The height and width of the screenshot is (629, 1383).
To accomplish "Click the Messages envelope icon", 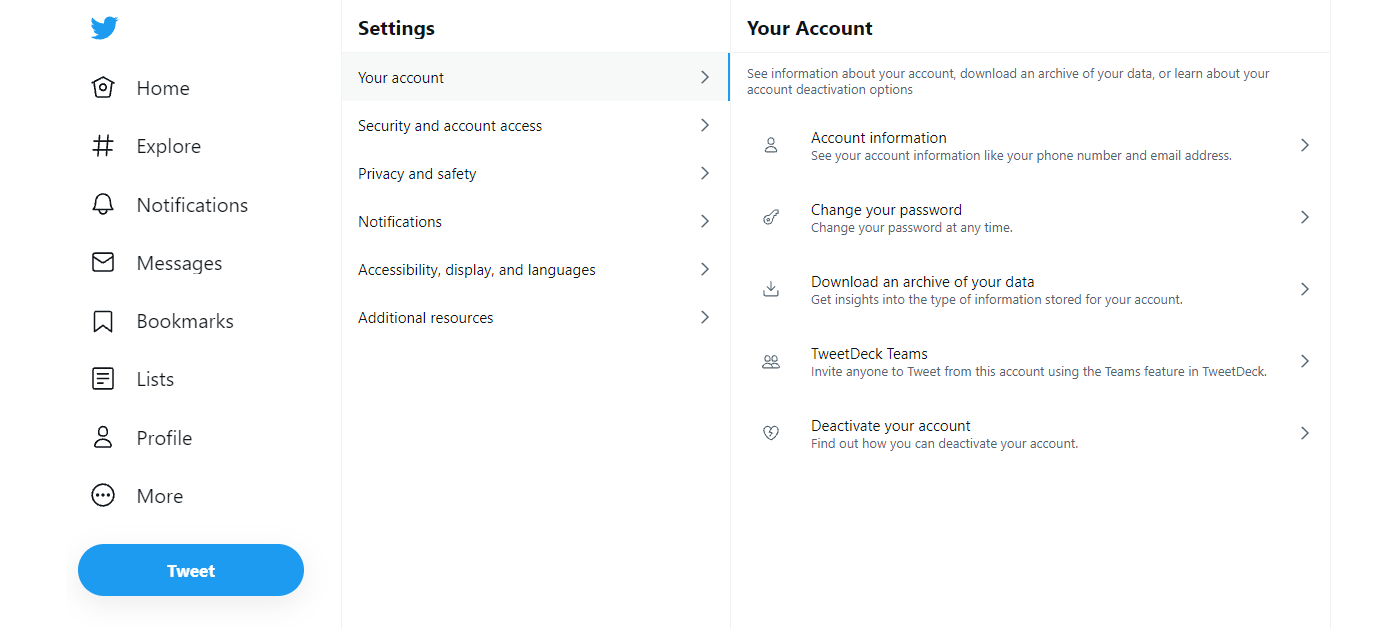I will pyautogui.click(x=103, y=263).
